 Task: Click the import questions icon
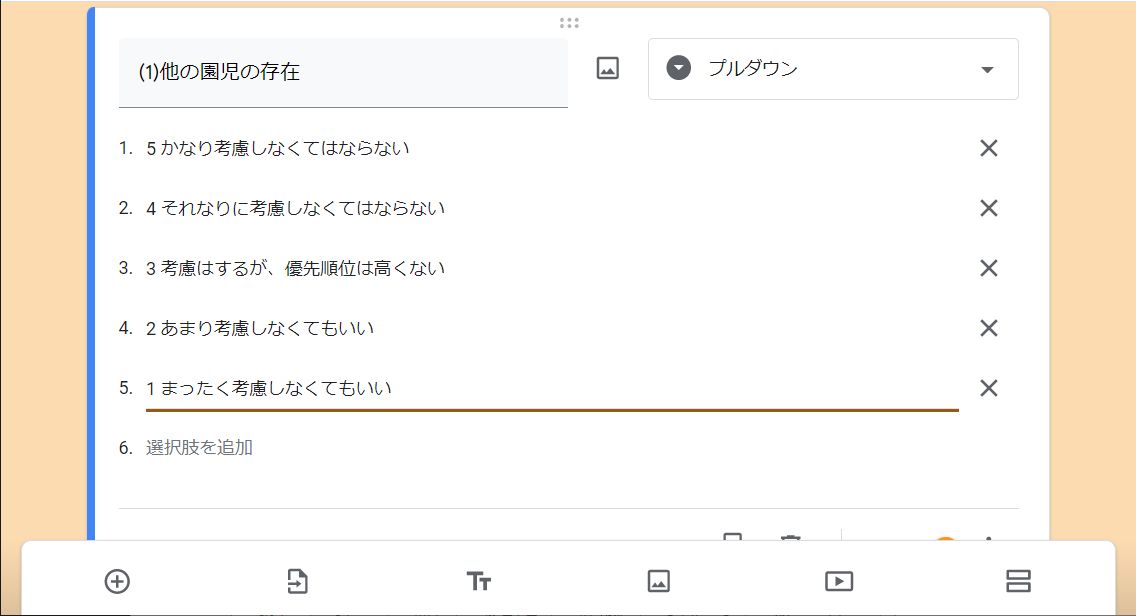pyautogui.click(x=298, y=581)
